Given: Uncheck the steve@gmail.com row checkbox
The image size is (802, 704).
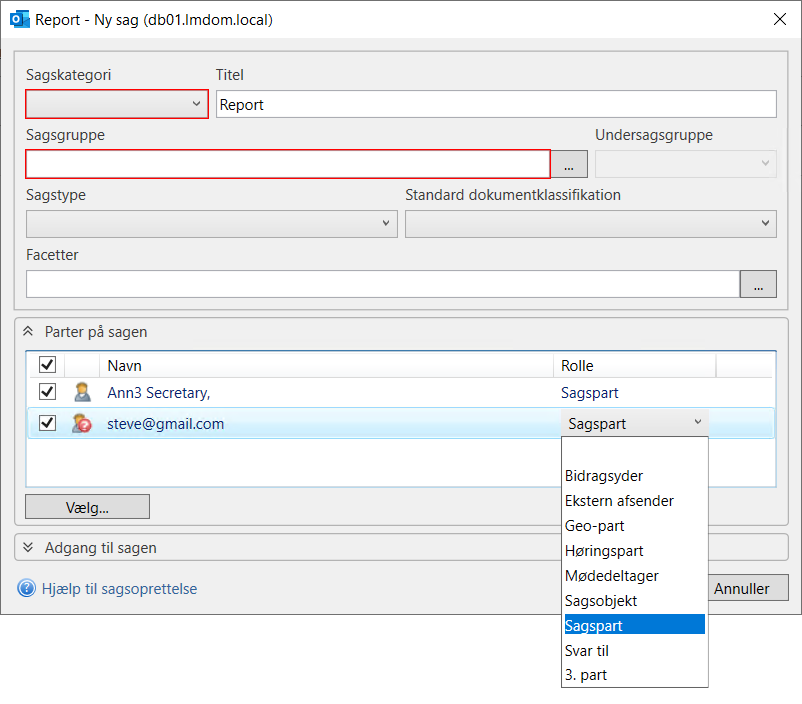Looking at the screenshot, I should [47, 423].
